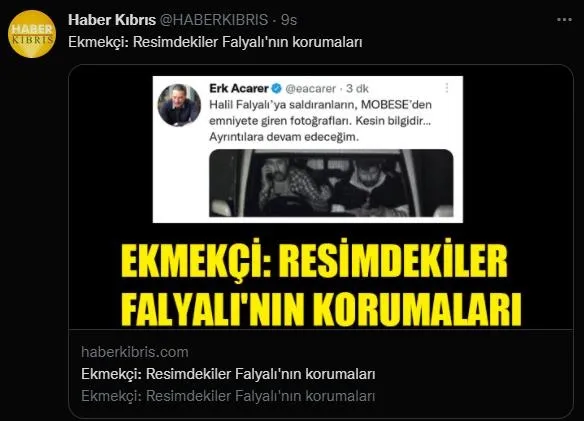Screen dimensions: 584x421
Task: Click the grey link card description text
Action: (228, 396)
